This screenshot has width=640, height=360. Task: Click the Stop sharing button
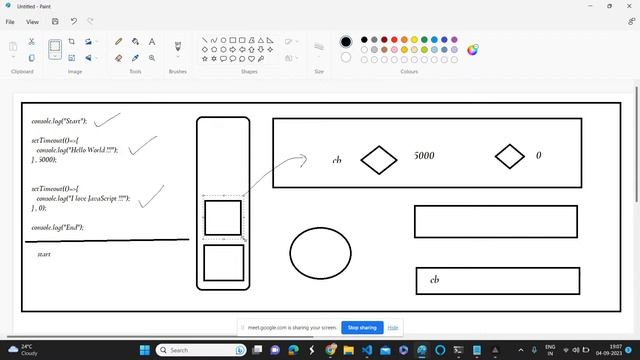362,327
